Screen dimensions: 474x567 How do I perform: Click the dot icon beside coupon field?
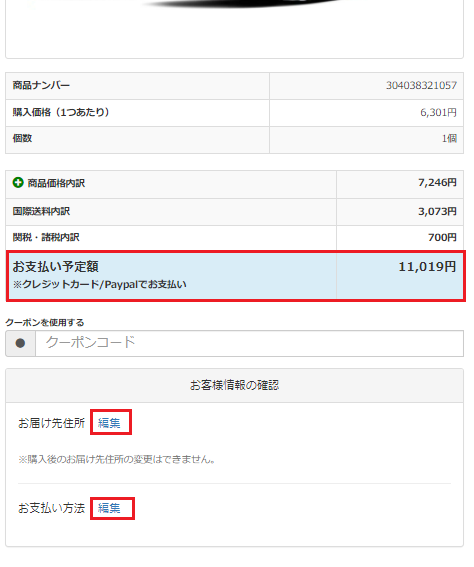(21, 343)
